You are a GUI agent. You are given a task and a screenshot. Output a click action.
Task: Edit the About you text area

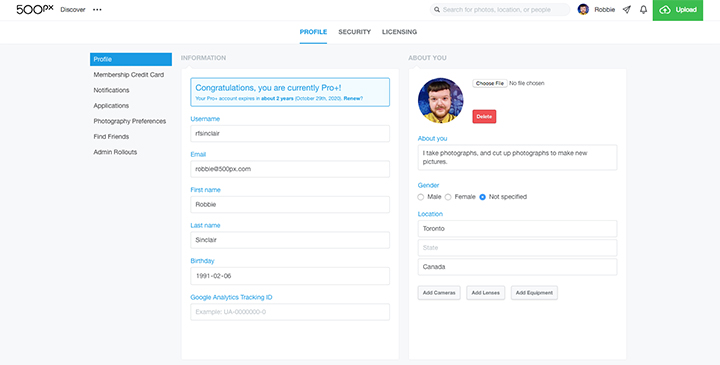click(518, 157)
